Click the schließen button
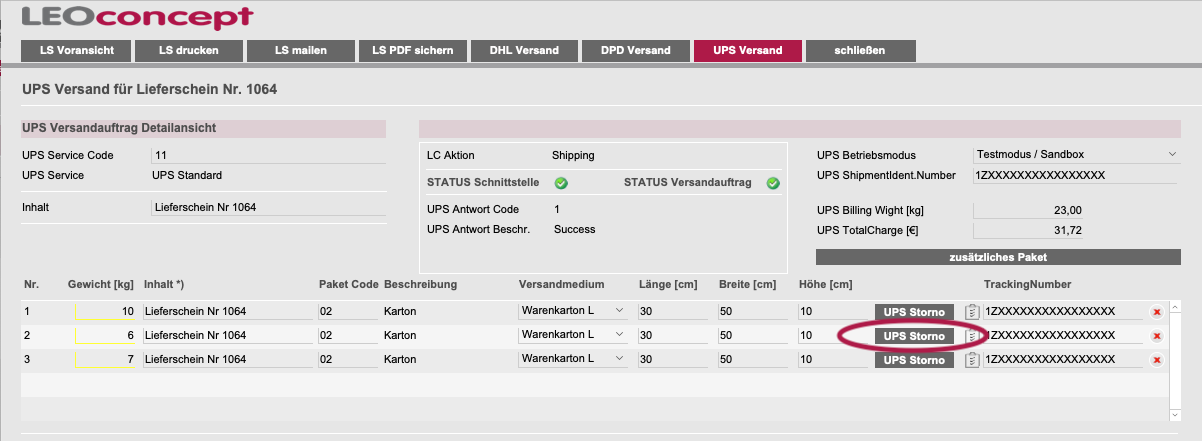Image resolution: width=1202 pixels, height=441 pixels. [x=860, y=51]
